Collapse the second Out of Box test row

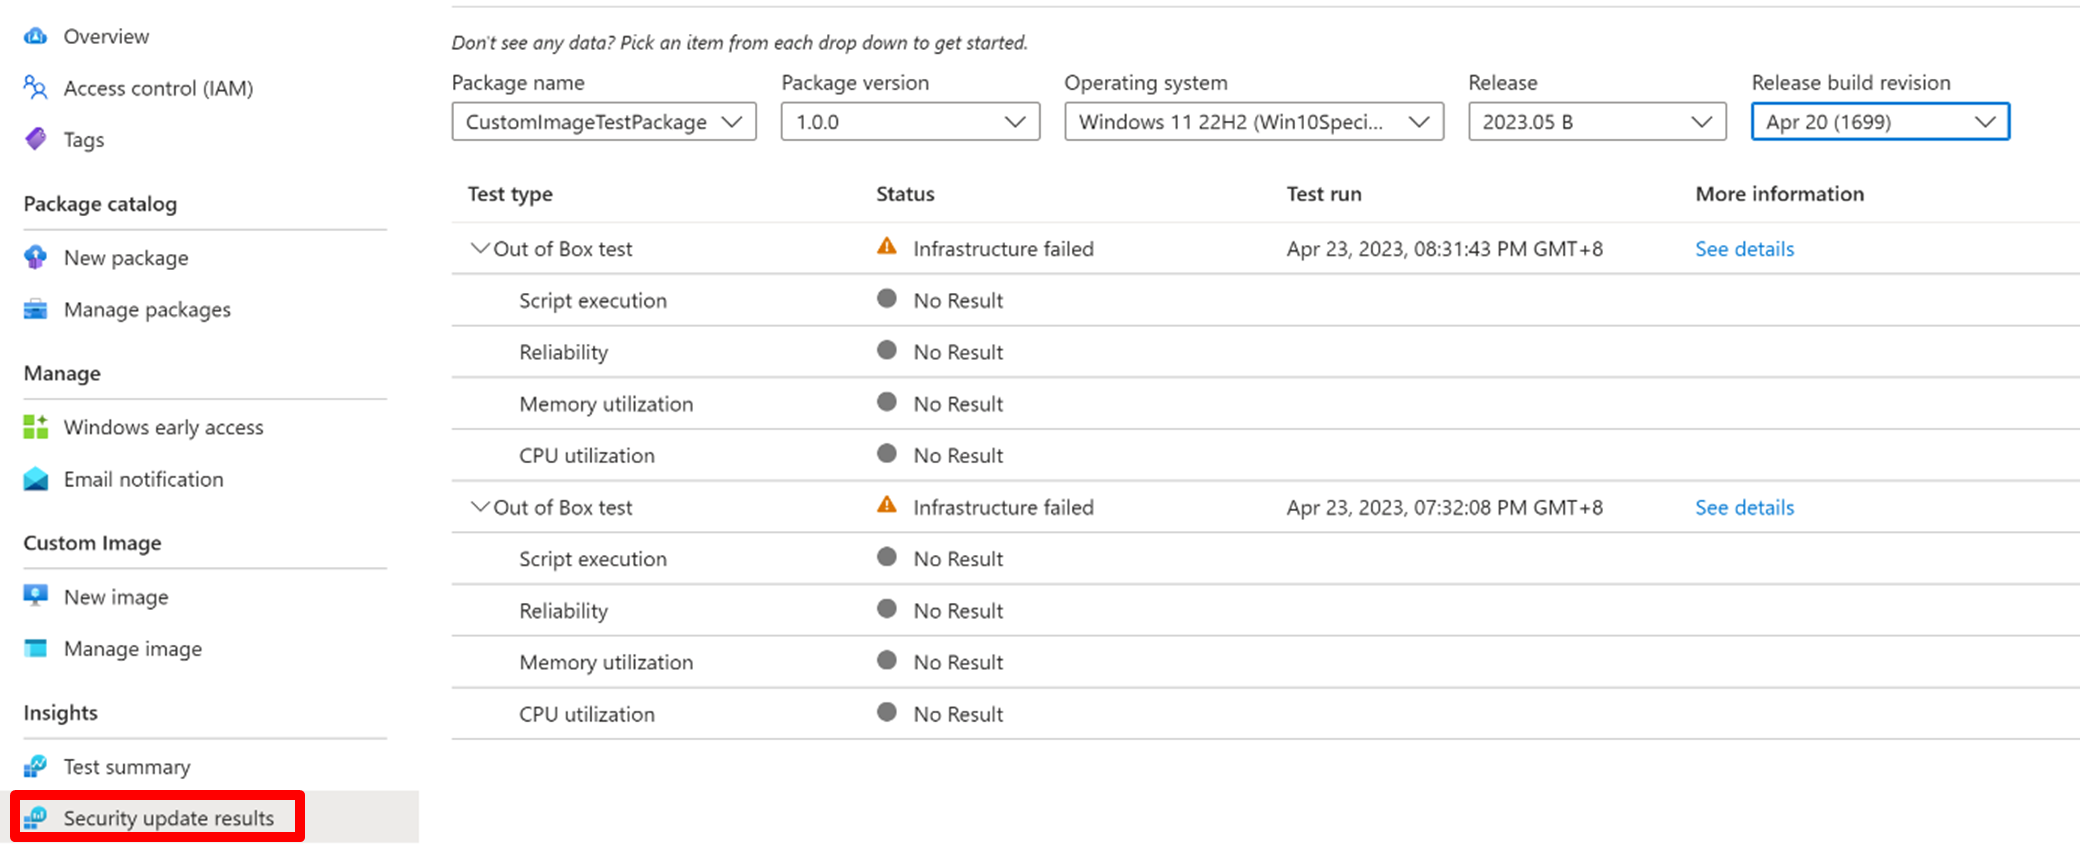pos(480,506)
